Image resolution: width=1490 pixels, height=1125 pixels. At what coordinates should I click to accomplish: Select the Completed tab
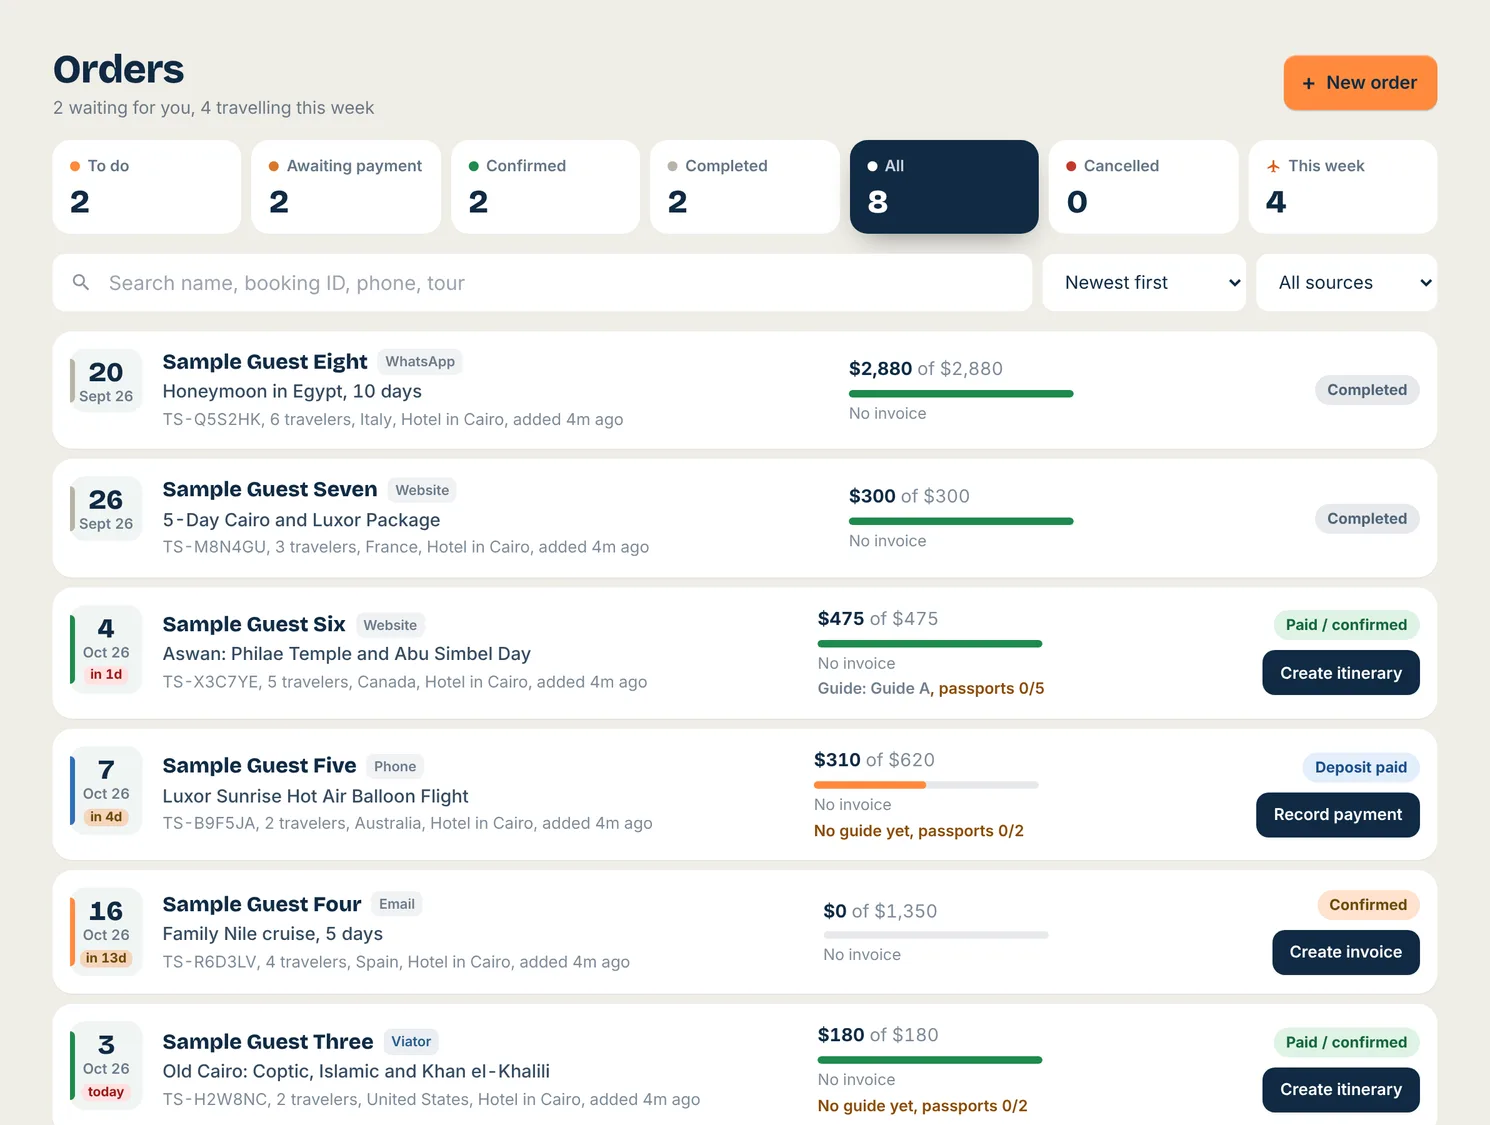pos(745,187)
